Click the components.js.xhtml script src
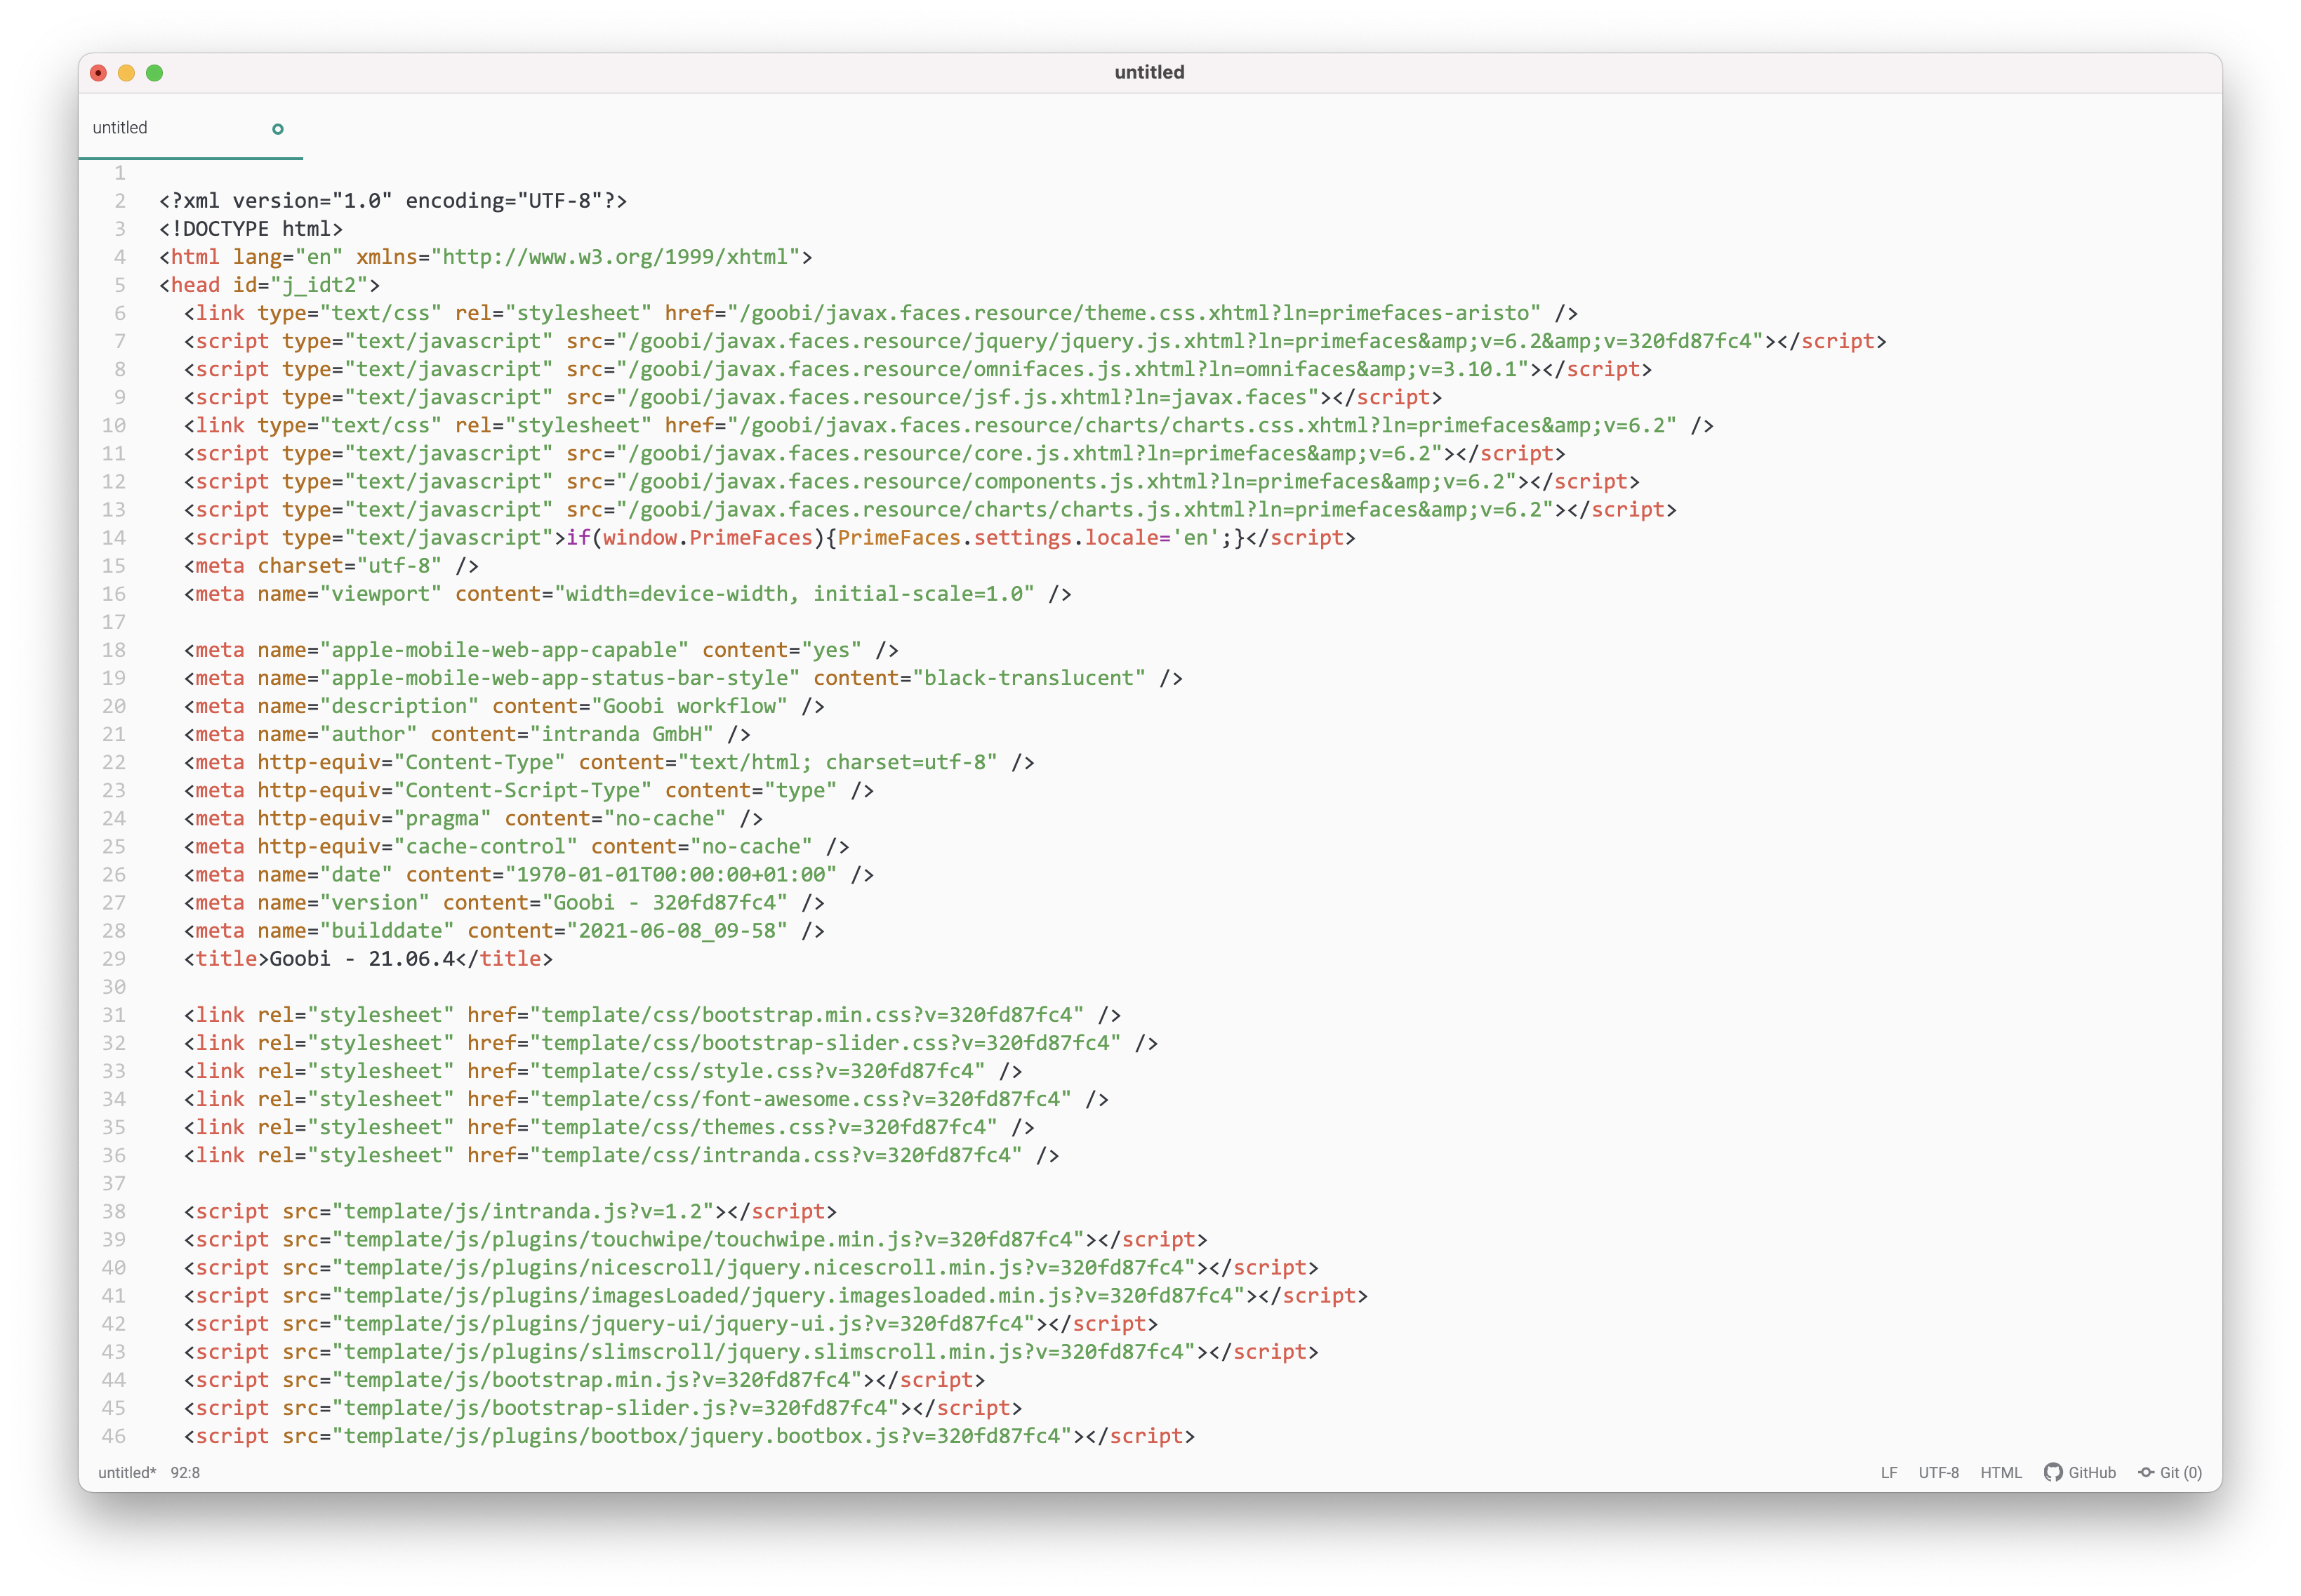 point(1067,481)
